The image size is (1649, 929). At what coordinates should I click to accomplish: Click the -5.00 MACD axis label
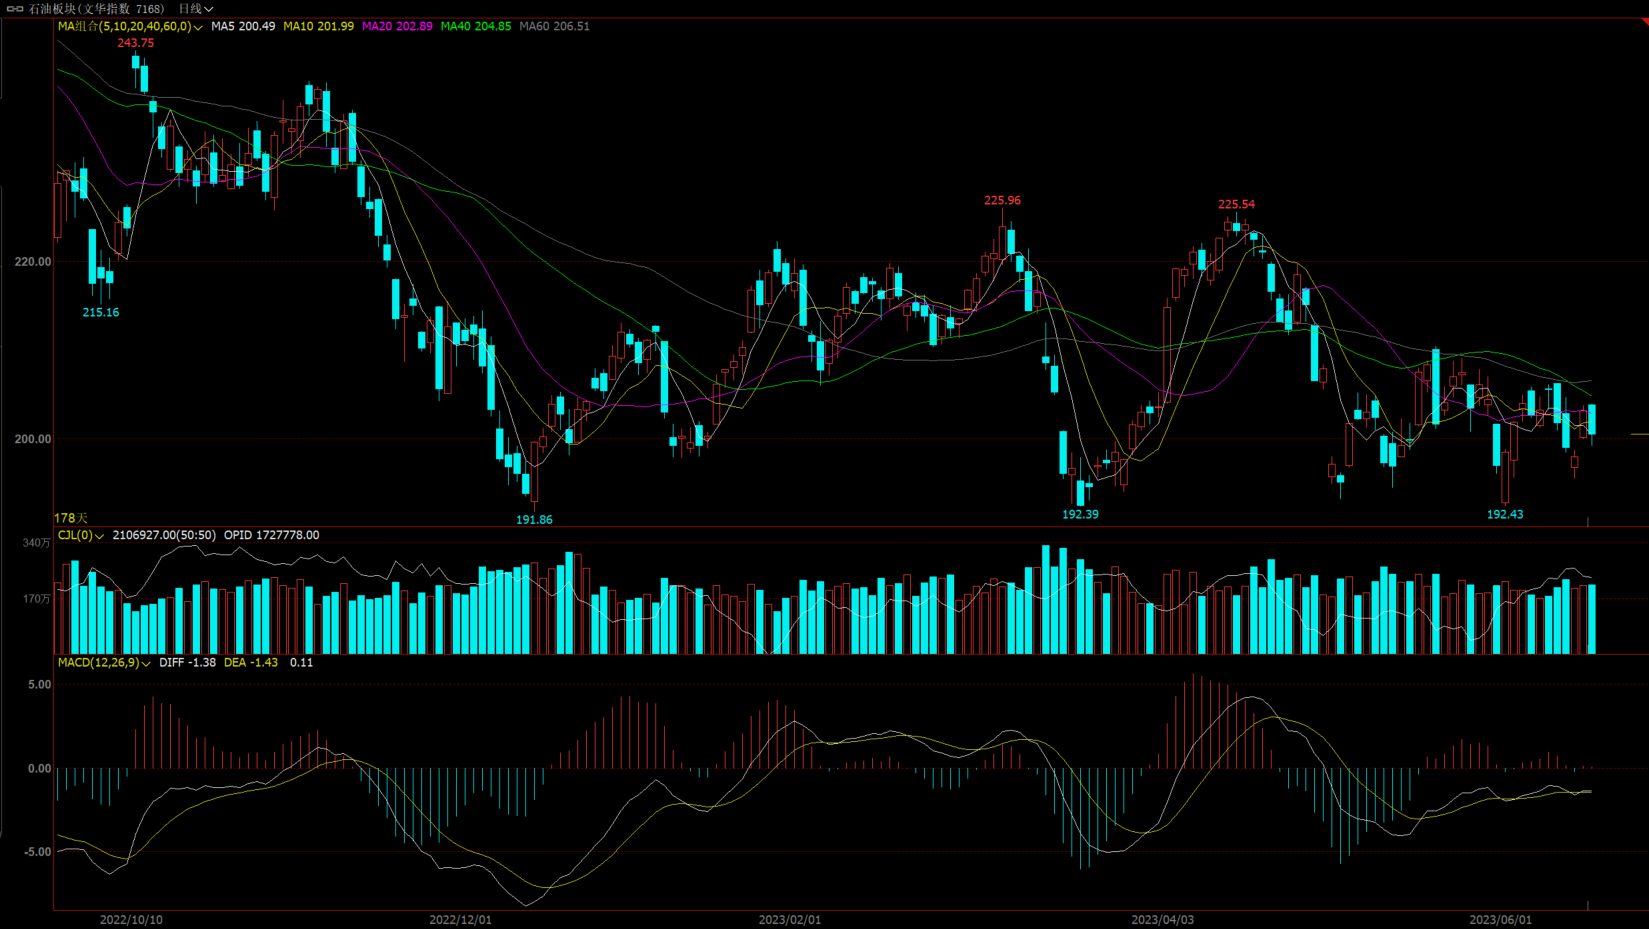pos(37,852)
